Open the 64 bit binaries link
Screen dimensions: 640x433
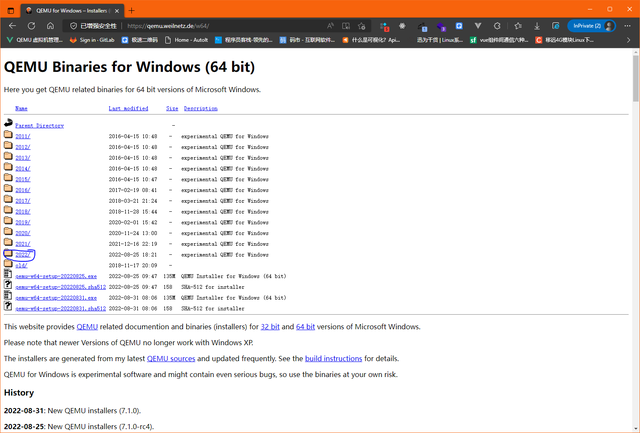coord(305,327)
